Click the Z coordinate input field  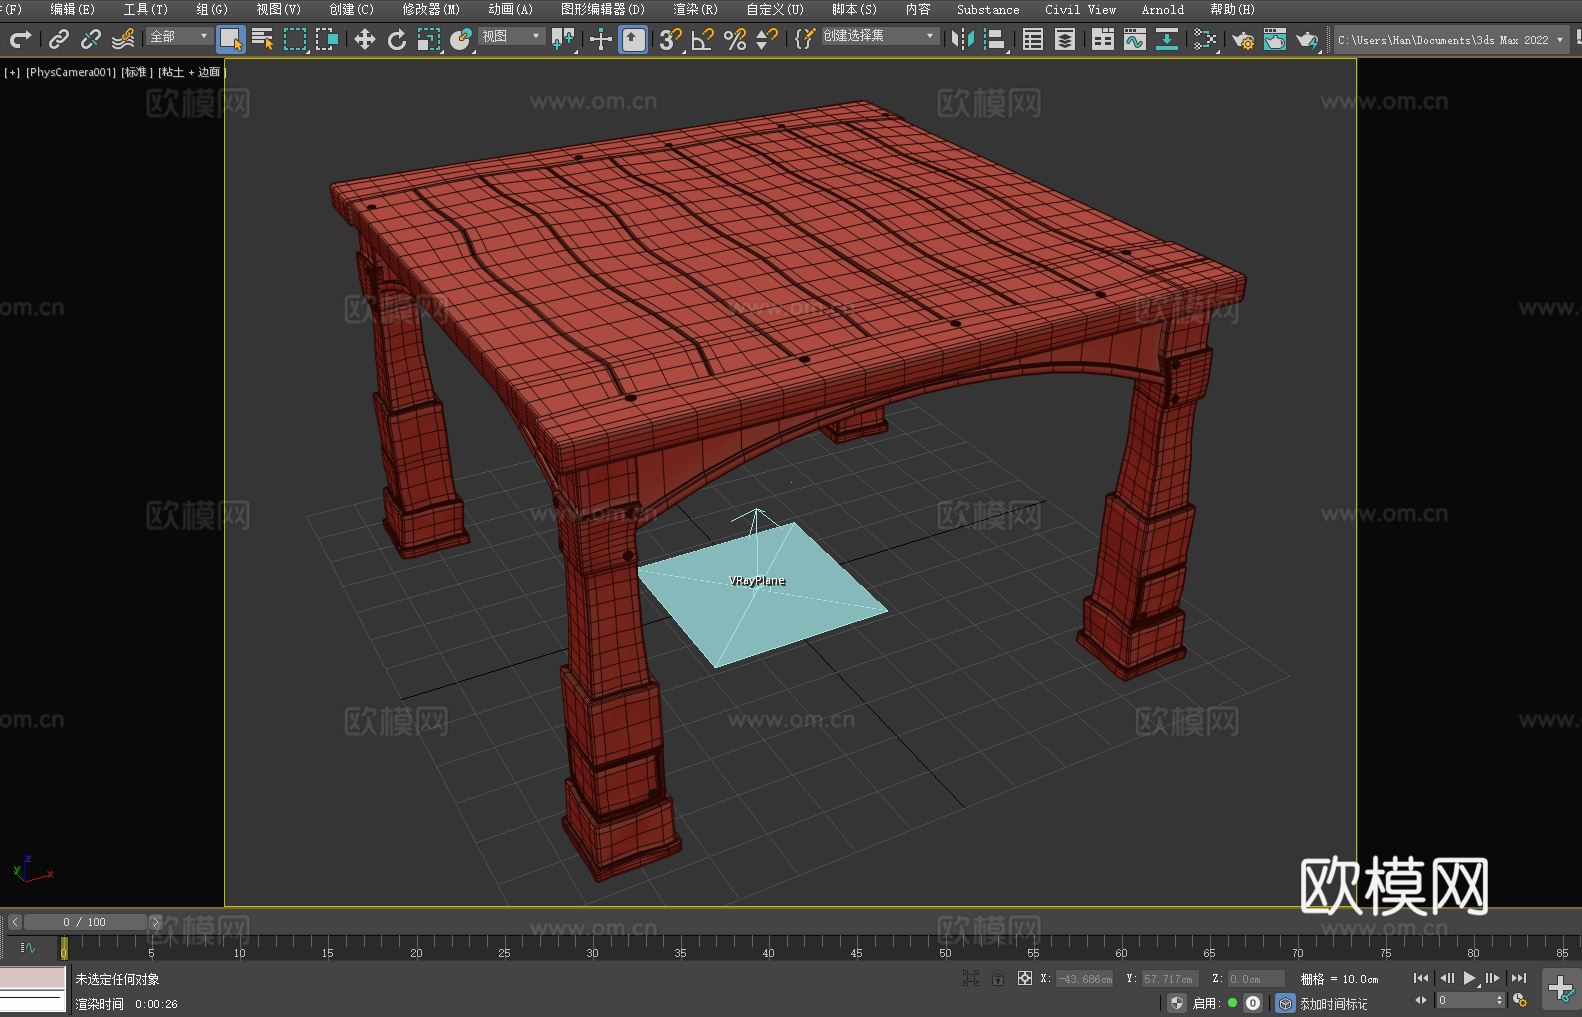(x=1256, y=979)
